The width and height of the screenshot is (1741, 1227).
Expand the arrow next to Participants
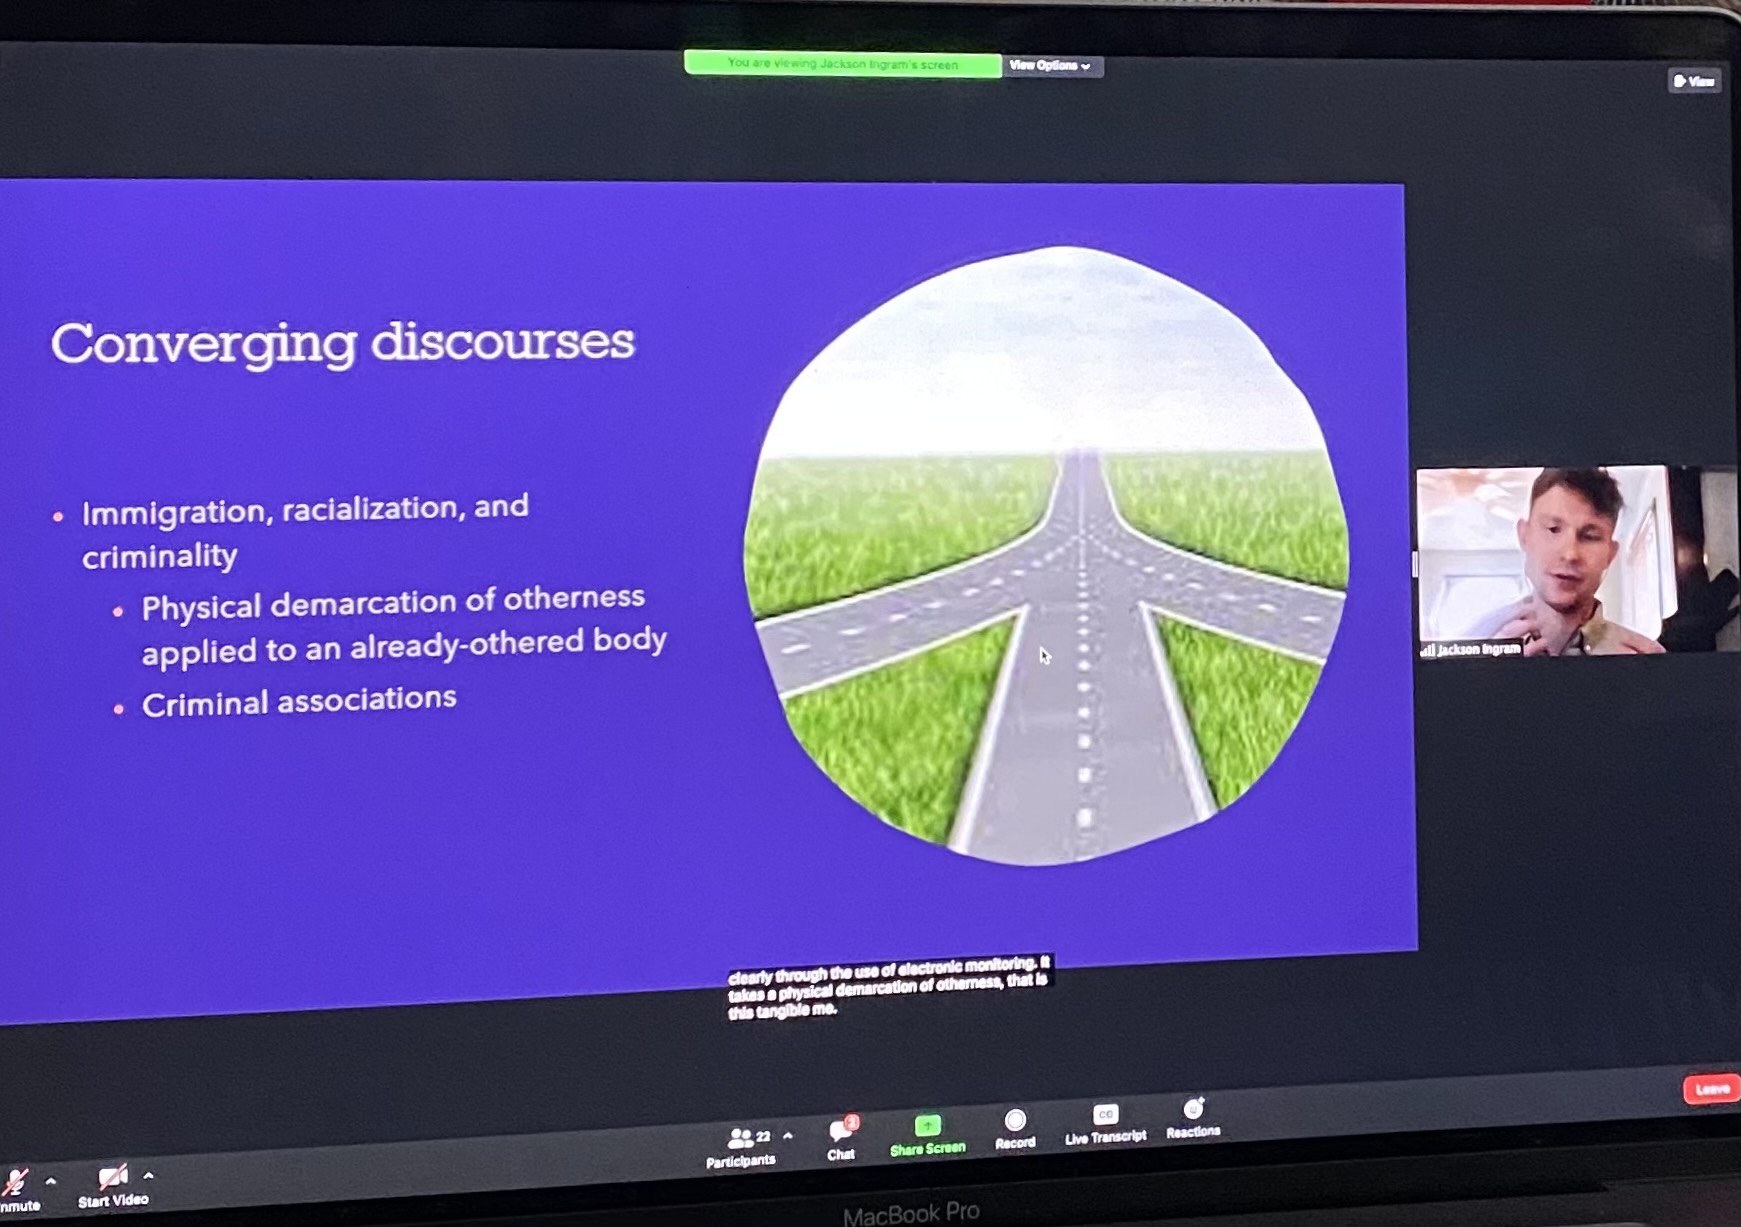(788, 1136)
